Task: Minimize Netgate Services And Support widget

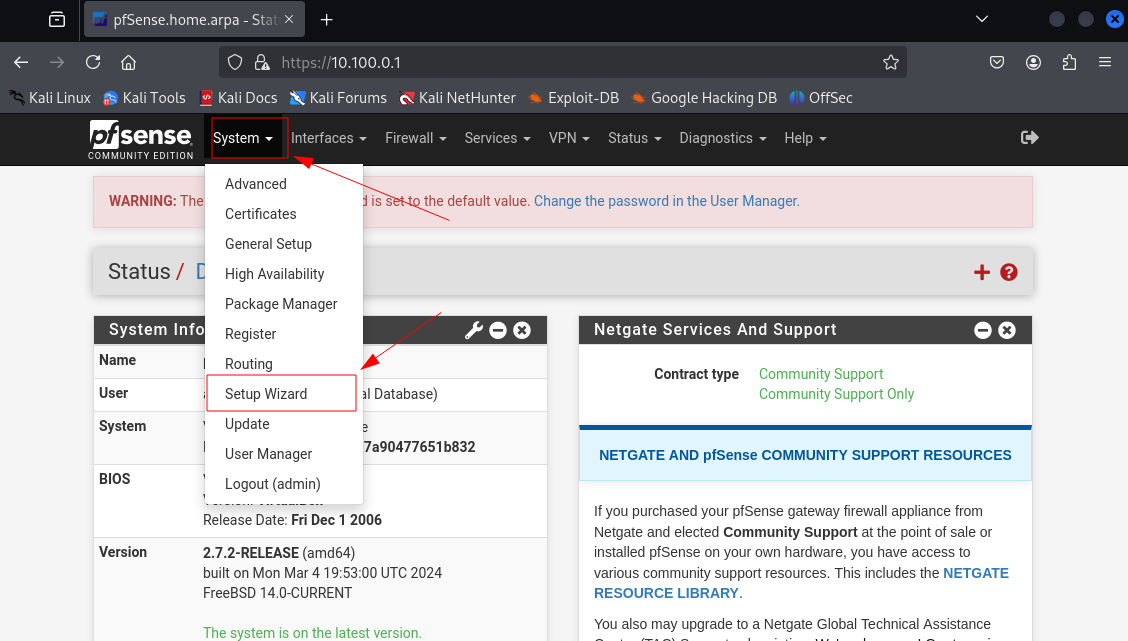Action: (x=983, y=330)
